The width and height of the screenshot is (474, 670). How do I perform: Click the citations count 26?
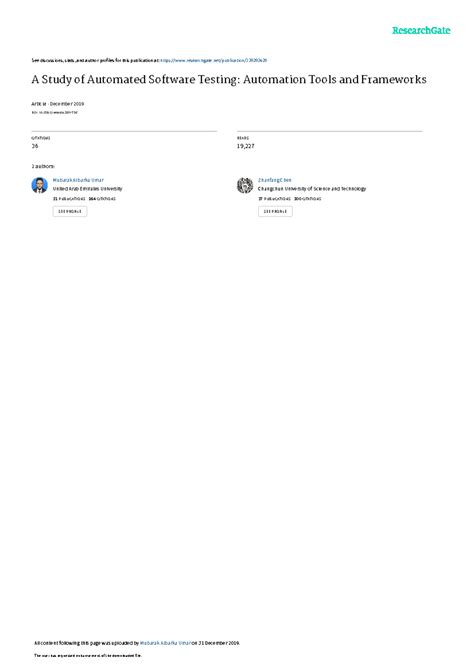[x=35, y=146]
